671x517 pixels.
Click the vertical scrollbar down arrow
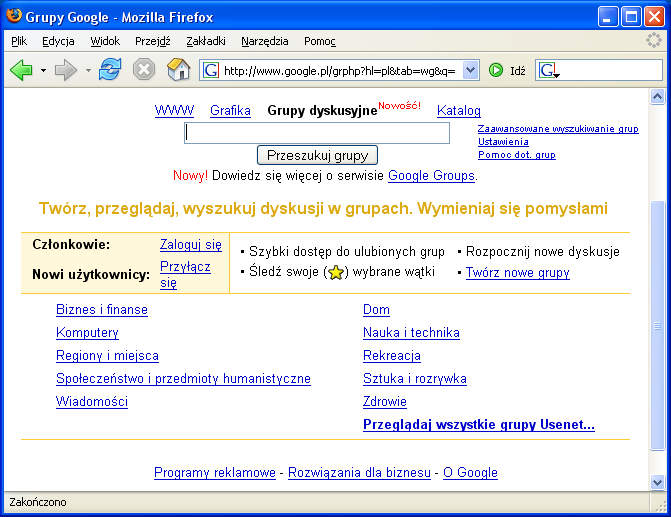click(657, 482)
